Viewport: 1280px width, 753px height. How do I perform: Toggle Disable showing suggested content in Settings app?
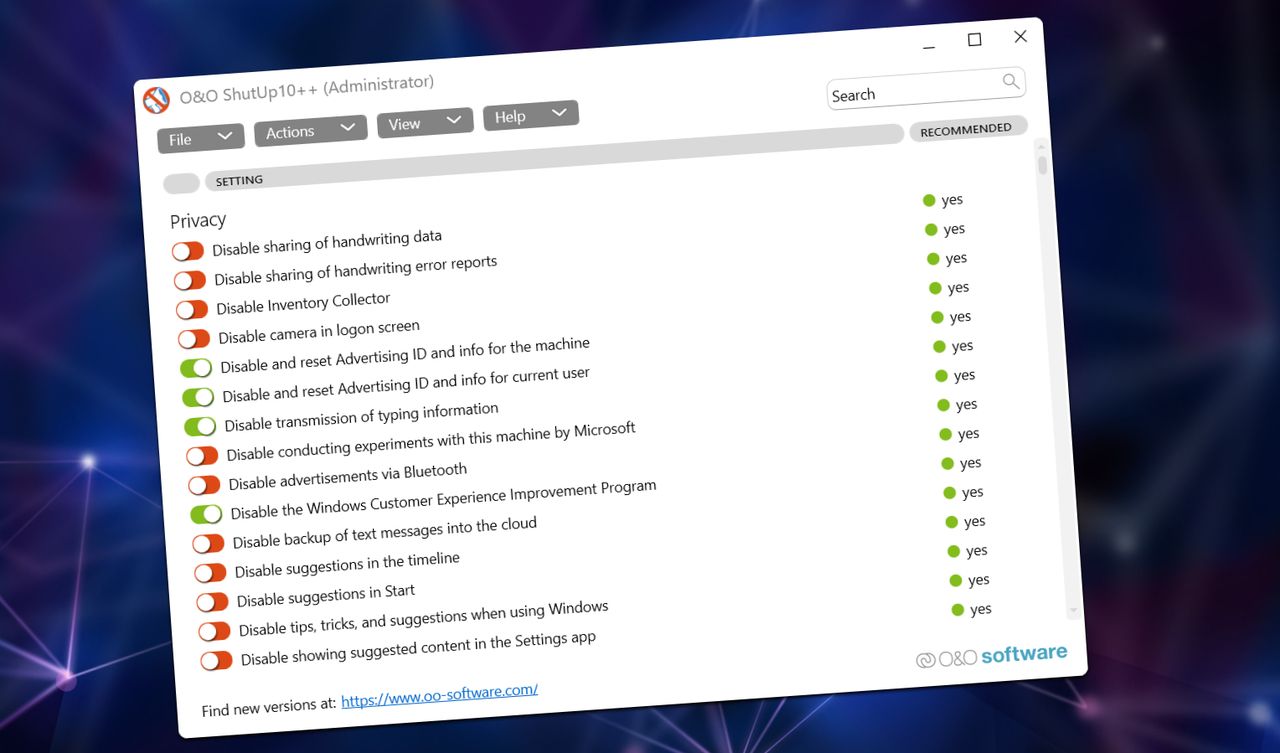point(216,661)
